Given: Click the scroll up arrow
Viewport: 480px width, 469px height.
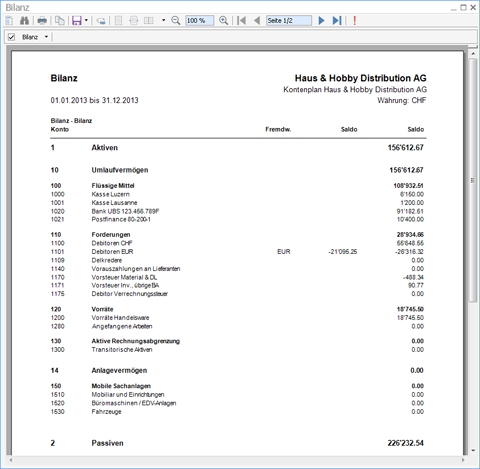Looking at the screenshot, I should (473, 53).
